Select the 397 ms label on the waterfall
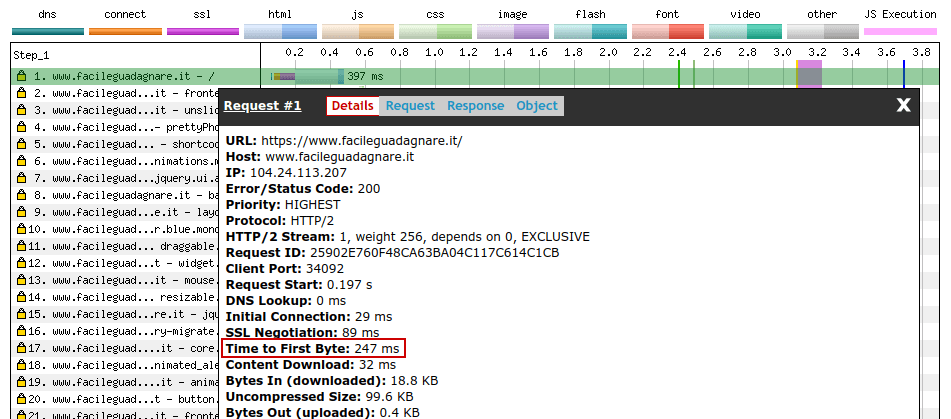Screen dimensions: 951x419 pyautogui.click(x=366, y=76)
